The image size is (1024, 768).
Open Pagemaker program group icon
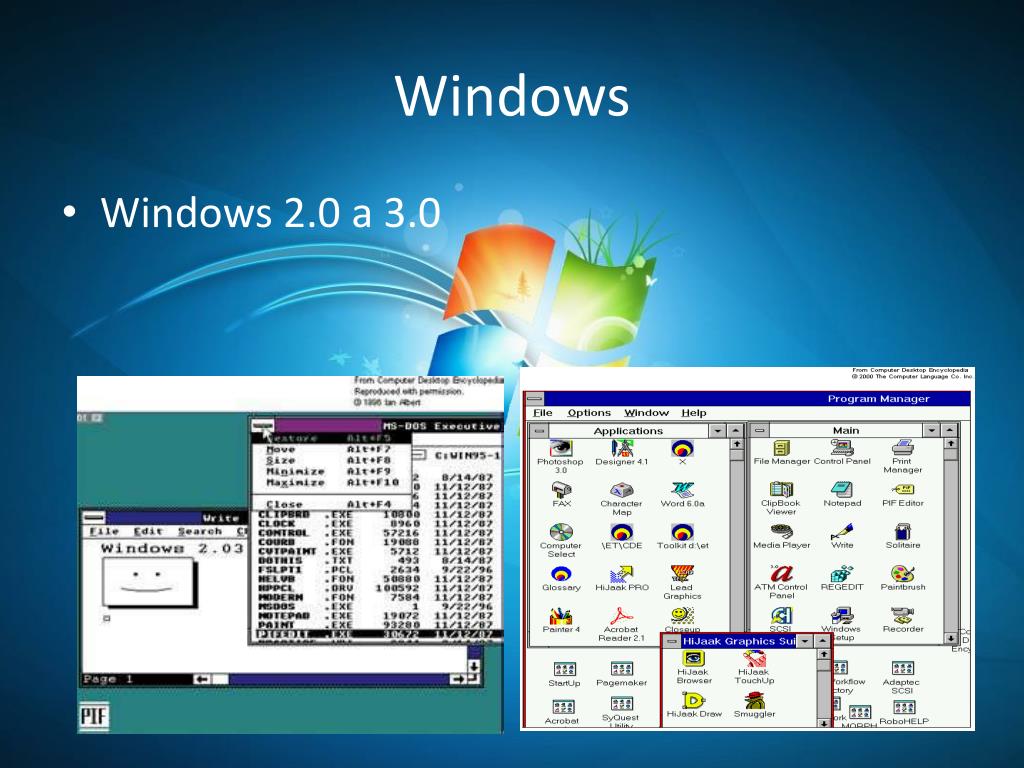click(x=622, y=675)
